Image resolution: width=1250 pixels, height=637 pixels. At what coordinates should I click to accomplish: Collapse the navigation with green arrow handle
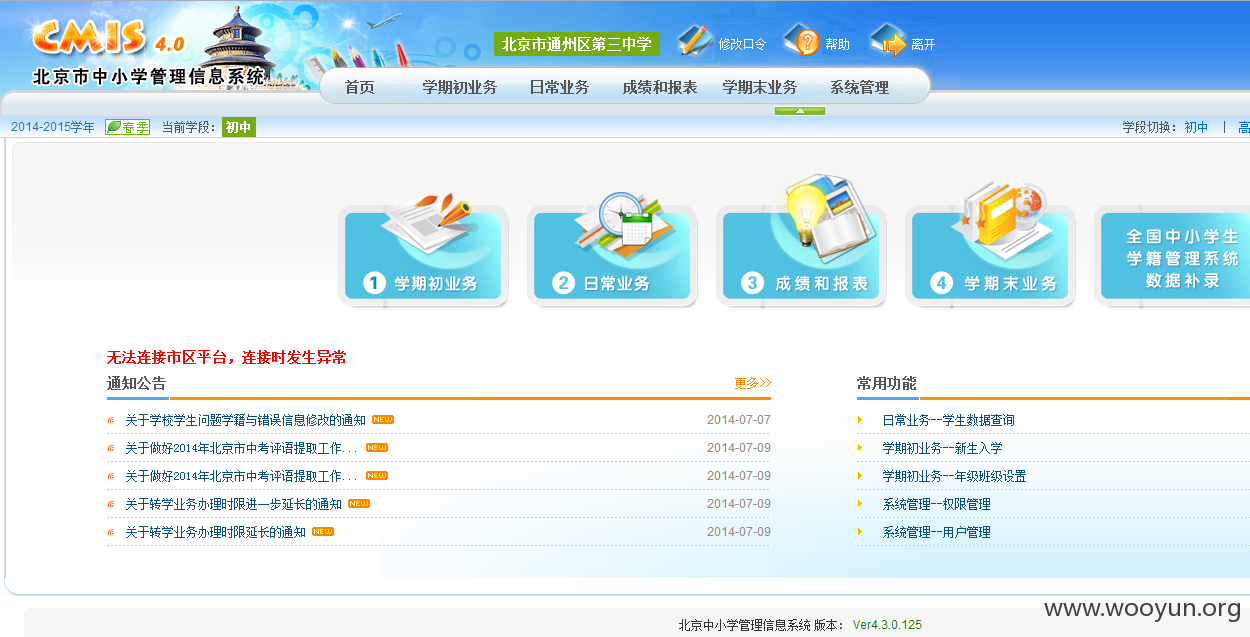(799, 111)
